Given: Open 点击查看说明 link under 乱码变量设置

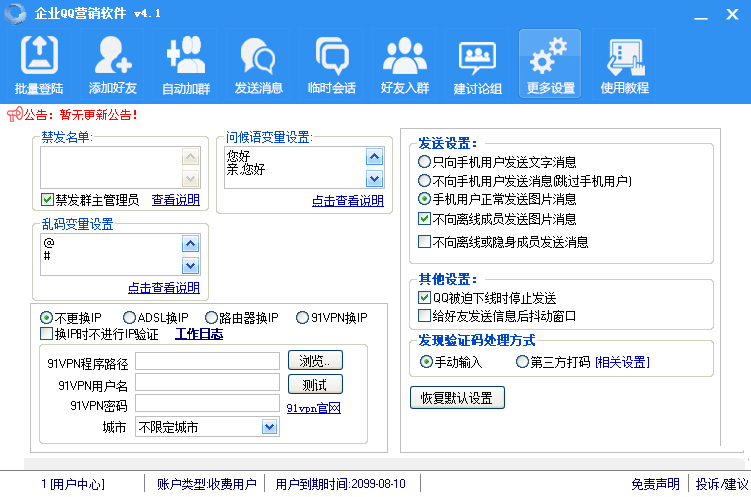Looking at the screenshot, I should click(x=164, y=288).
